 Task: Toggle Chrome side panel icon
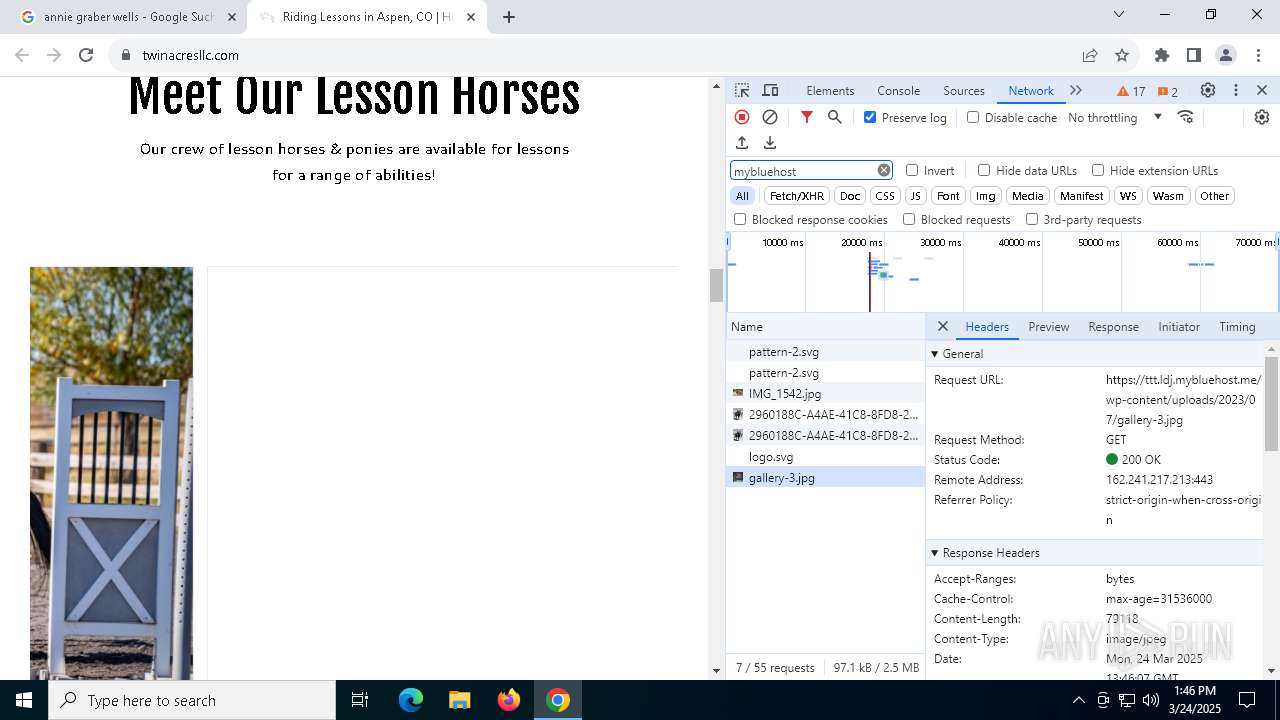[x=1194, y=55]
